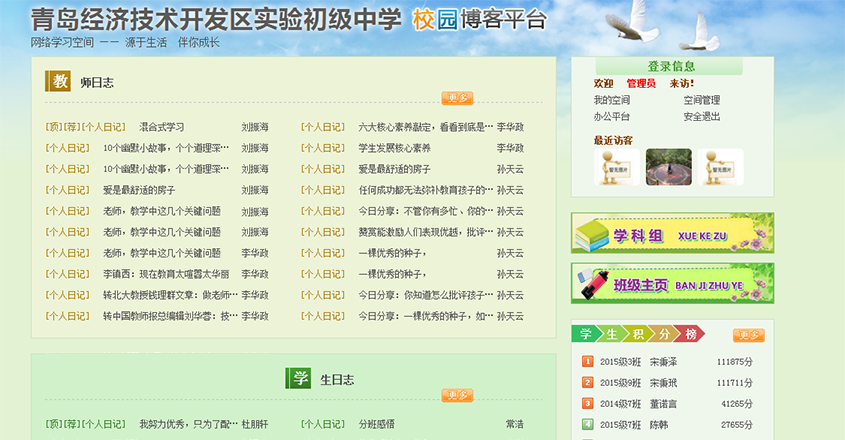
Task: Click the score 41265分
Action: click(737, 404)
